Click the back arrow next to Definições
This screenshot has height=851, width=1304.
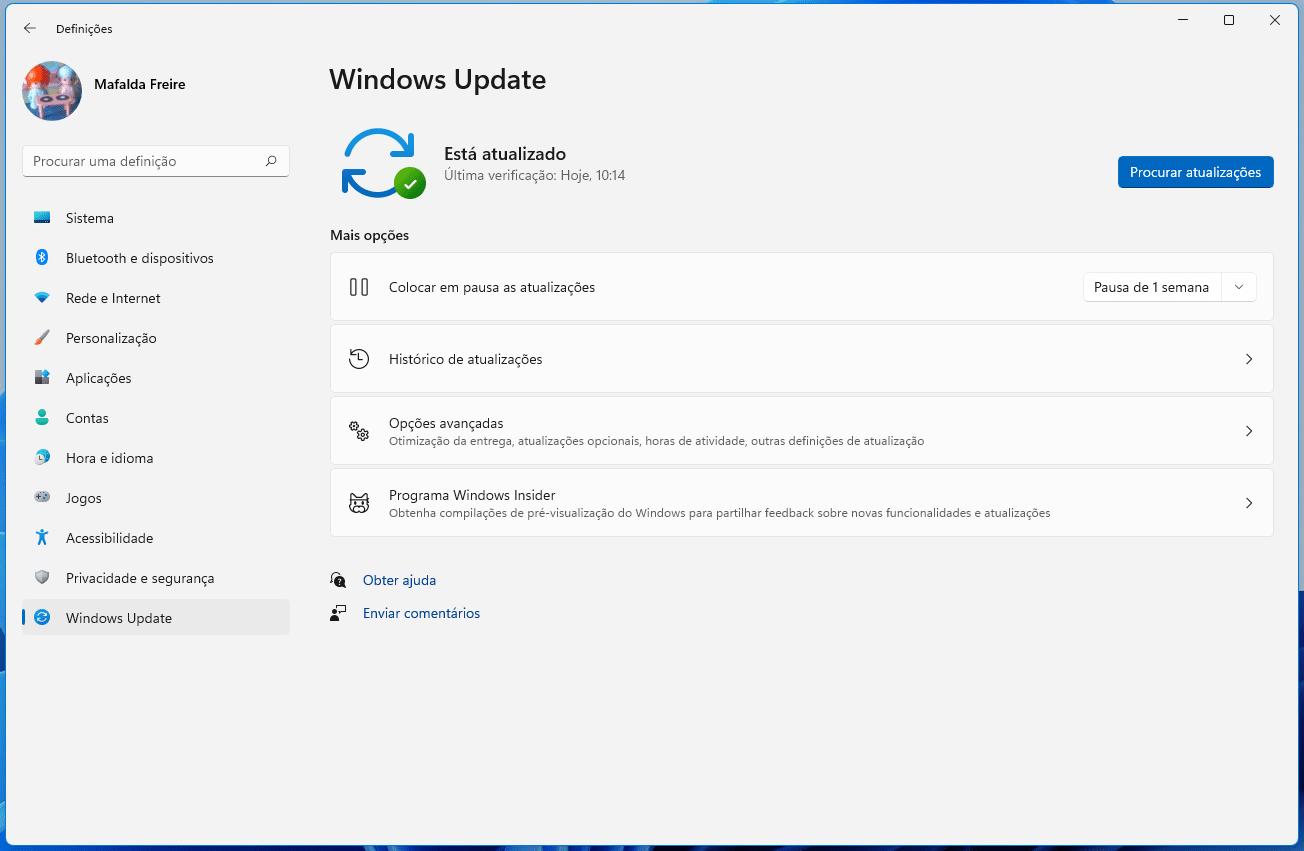point(30,29)
